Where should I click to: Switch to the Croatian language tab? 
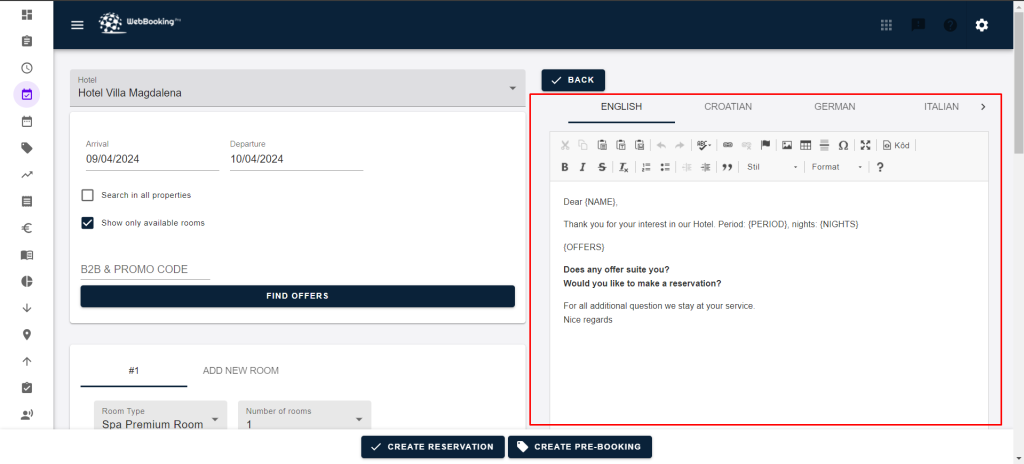tap(727, 106)
